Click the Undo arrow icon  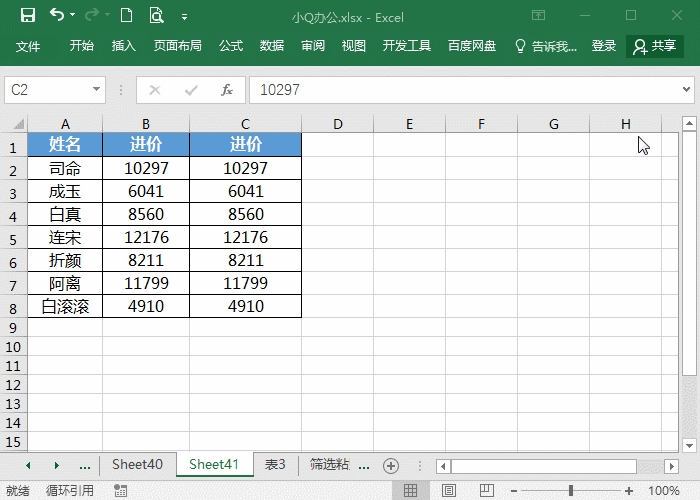56,15
